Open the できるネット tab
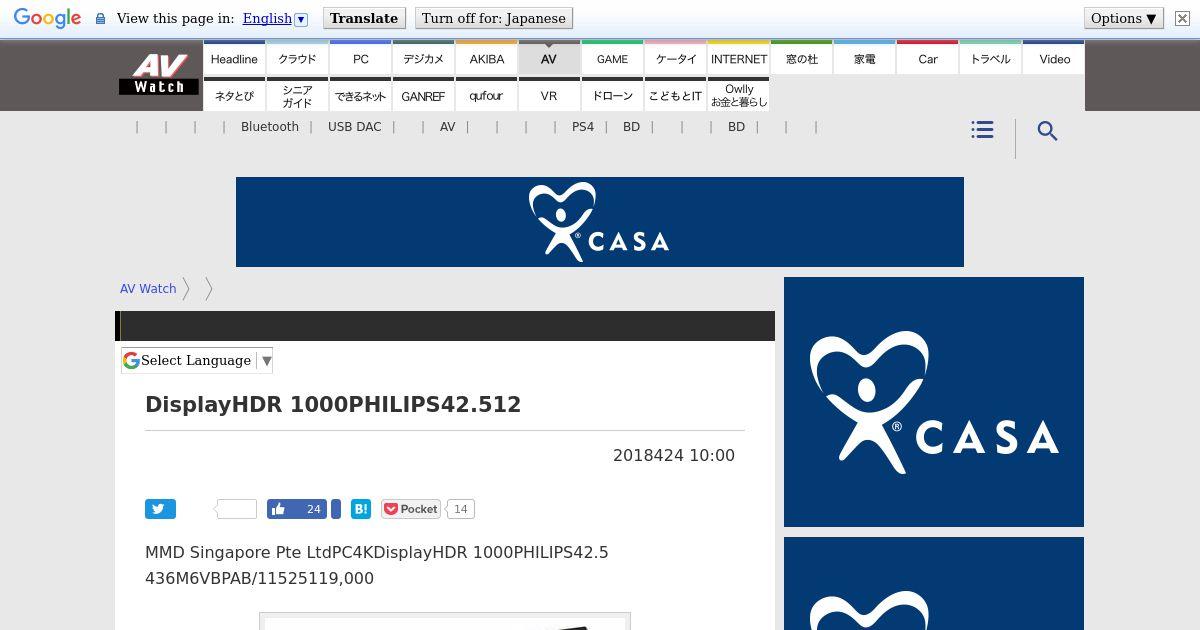The height and width of the screenshot is (630, 1200). pyautogui.click(x=360, y=95)
